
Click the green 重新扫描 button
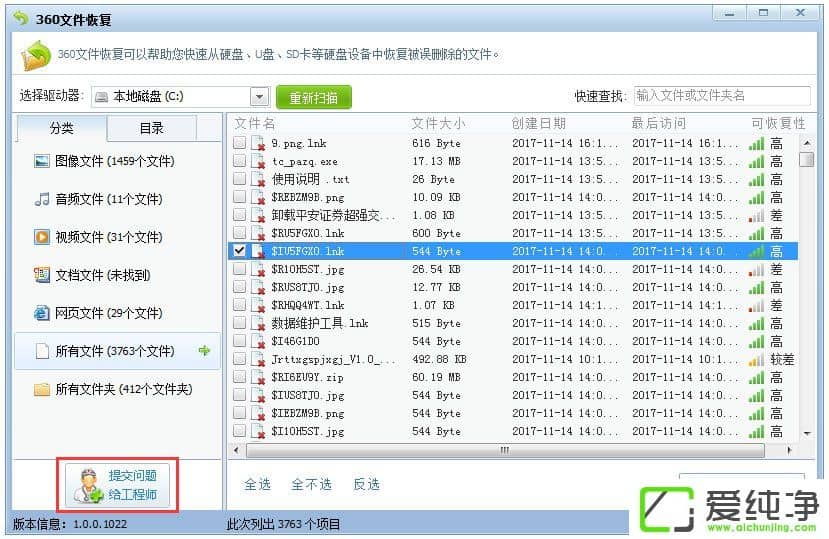tap(313, 97)
